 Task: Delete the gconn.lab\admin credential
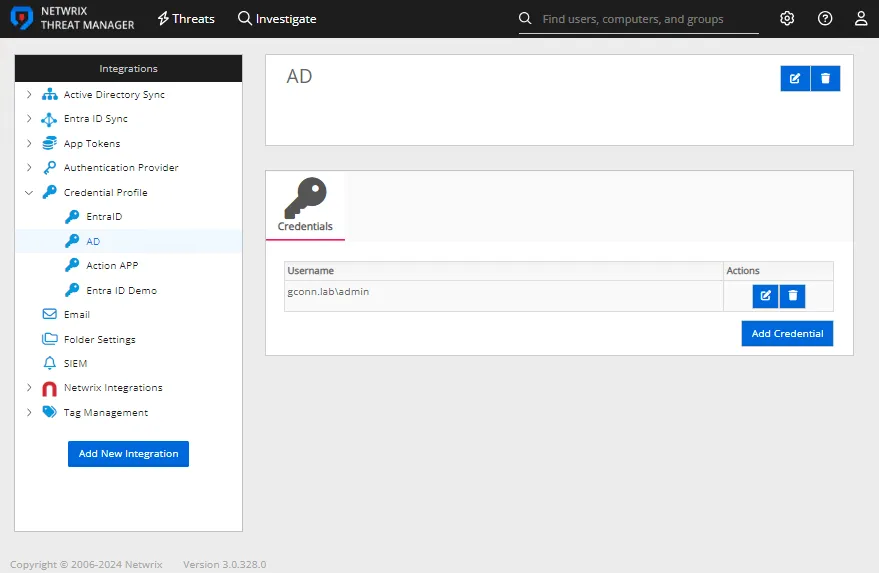[793, 295]
